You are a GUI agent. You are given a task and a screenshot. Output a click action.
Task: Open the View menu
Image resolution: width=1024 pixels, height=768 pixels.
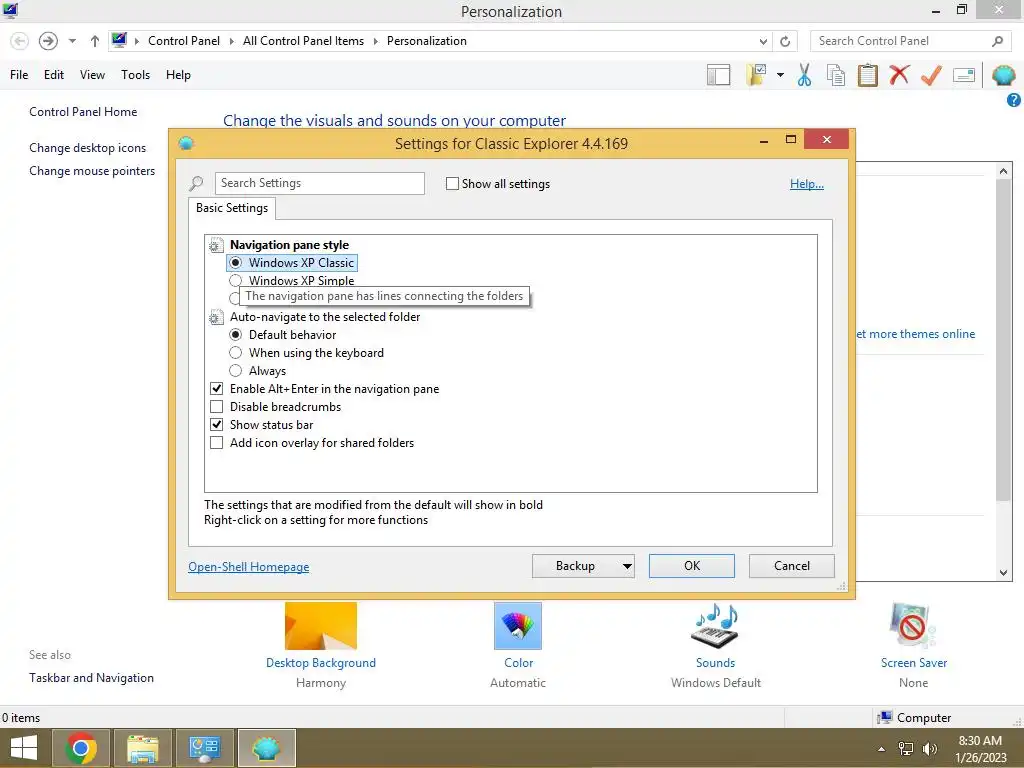pyautogui.click(x=92, y=75)
